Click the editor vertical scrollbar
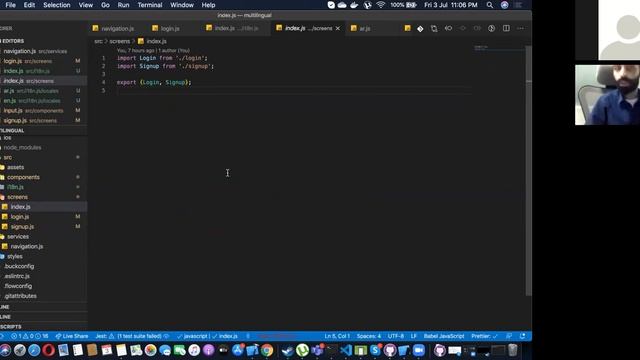 [x=529, y=171]
